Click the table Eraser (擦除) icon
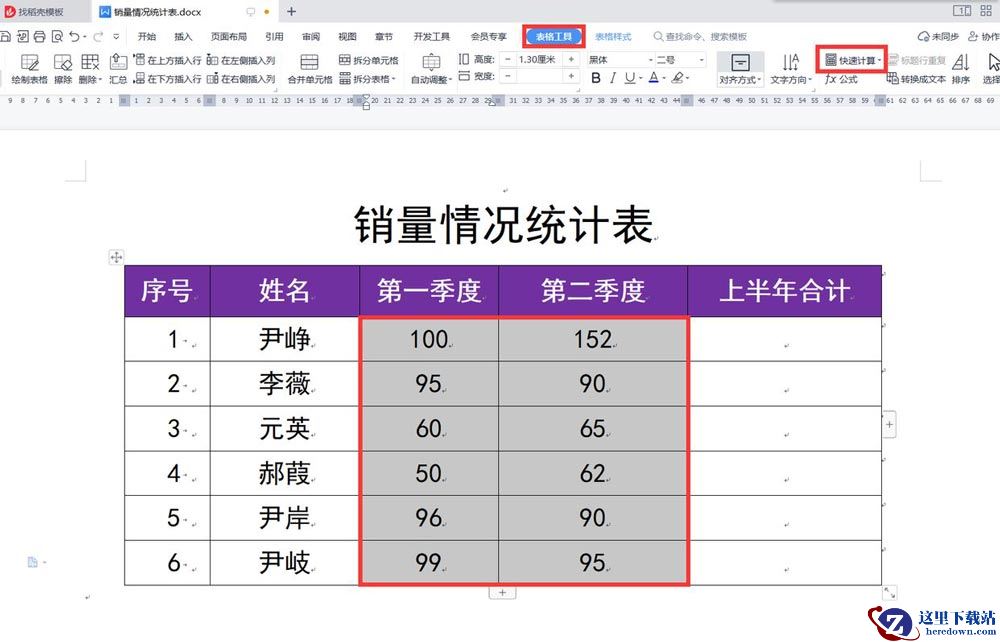The height and width of the screenshot is (642, 1000). 63,68
